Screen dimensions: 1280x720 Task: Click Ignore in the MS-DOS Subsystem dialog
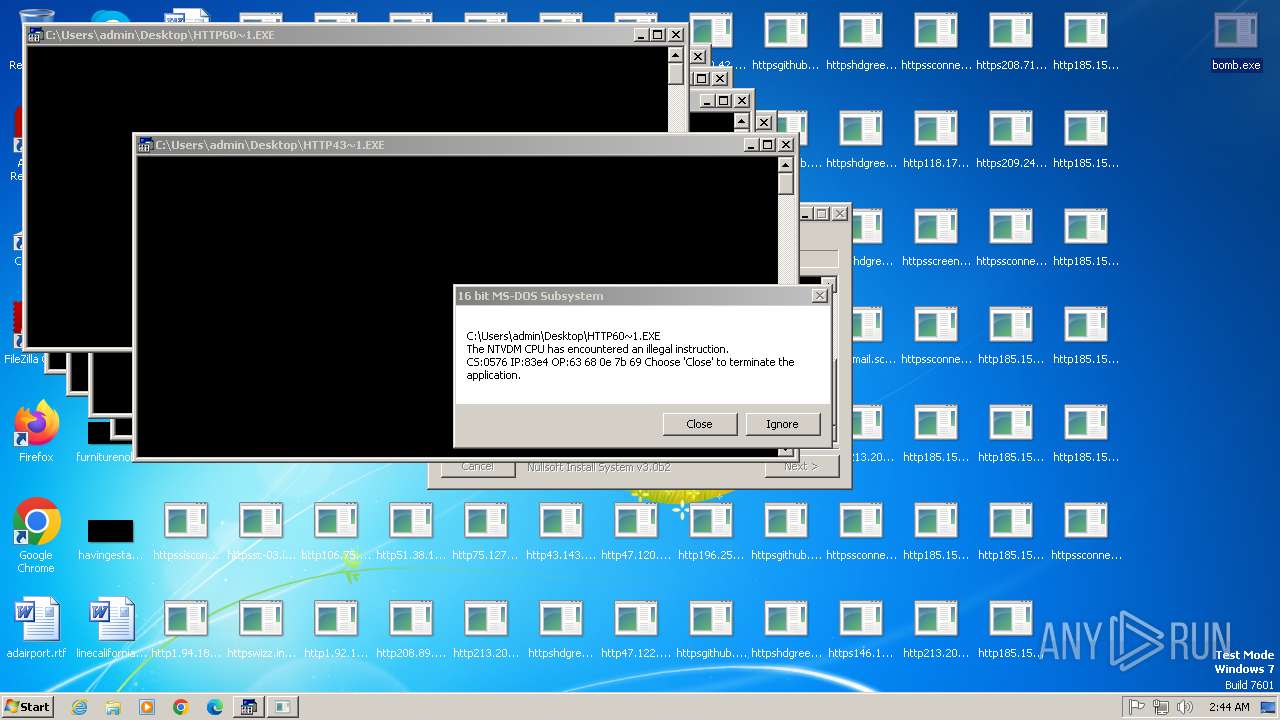pyautogui.click(x=782, y=424)
